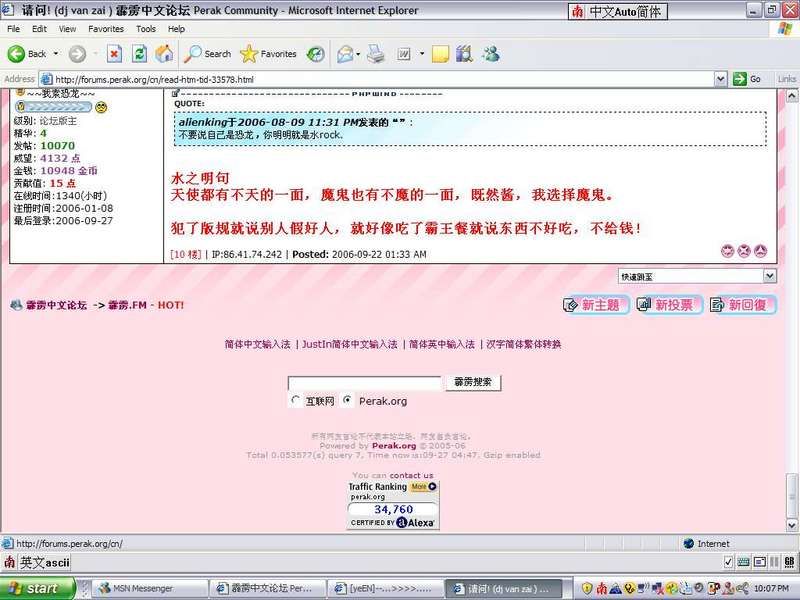The width and height of the screenshot is (800, 600).
Task: Open Search in the IE toolbar
Action: 208,54
